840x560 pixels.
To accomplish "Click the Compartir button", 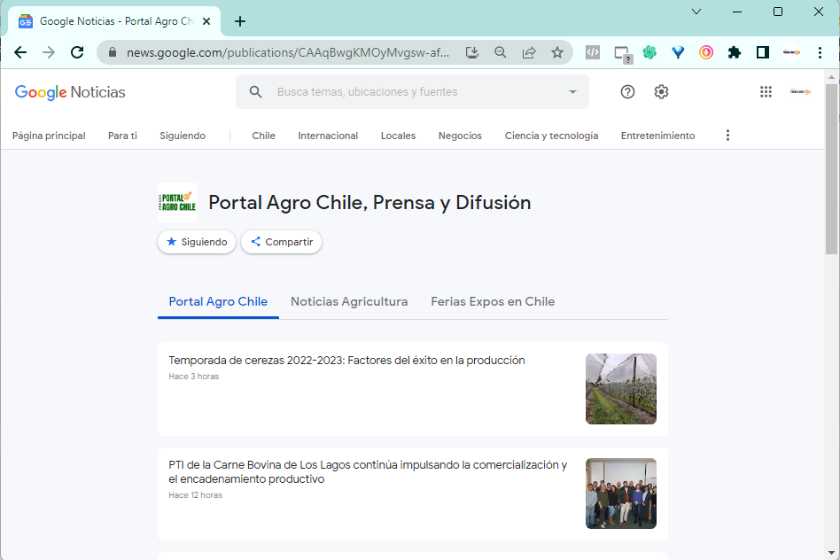I will pos(282,242).
